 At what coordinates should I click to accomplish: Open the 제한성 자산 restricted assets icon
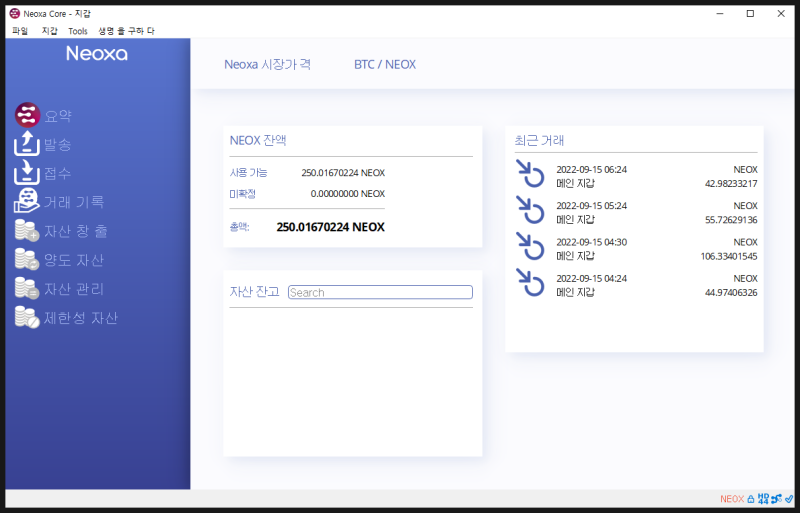point(27,317)
